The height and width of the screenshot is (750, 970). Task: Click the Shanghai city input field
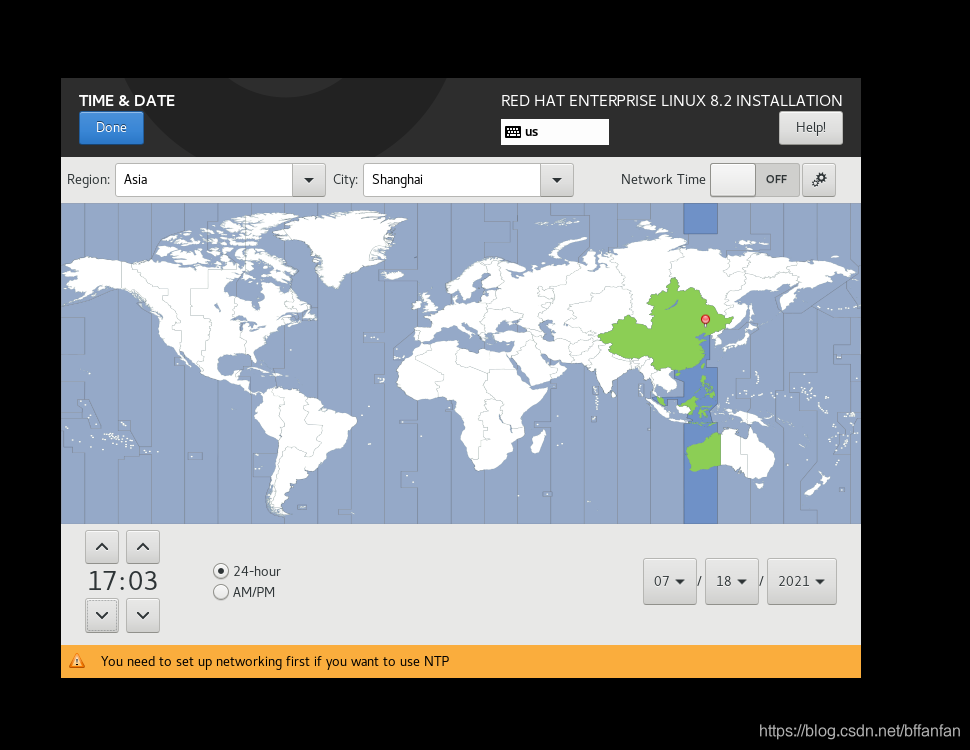(452, 180)
